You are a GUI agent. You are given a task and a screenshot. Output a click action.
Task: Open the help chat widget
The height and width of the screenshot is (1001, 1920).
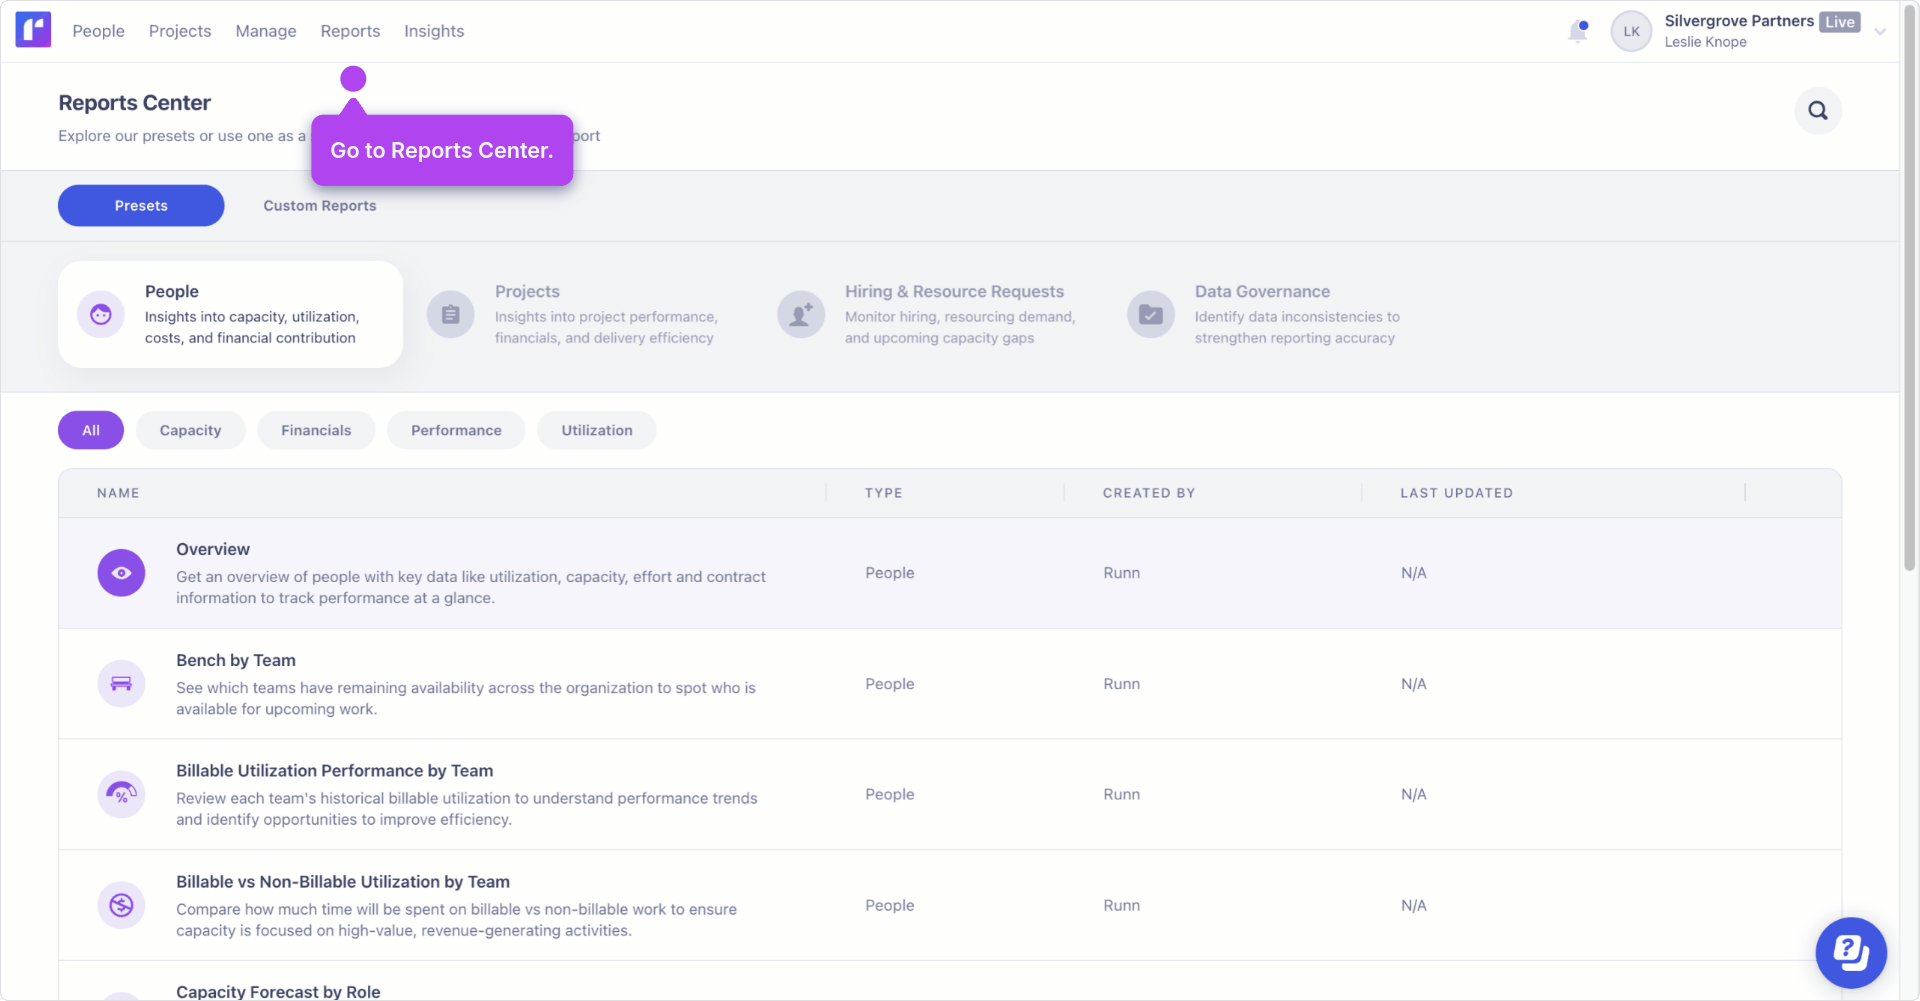[1851, 953]
